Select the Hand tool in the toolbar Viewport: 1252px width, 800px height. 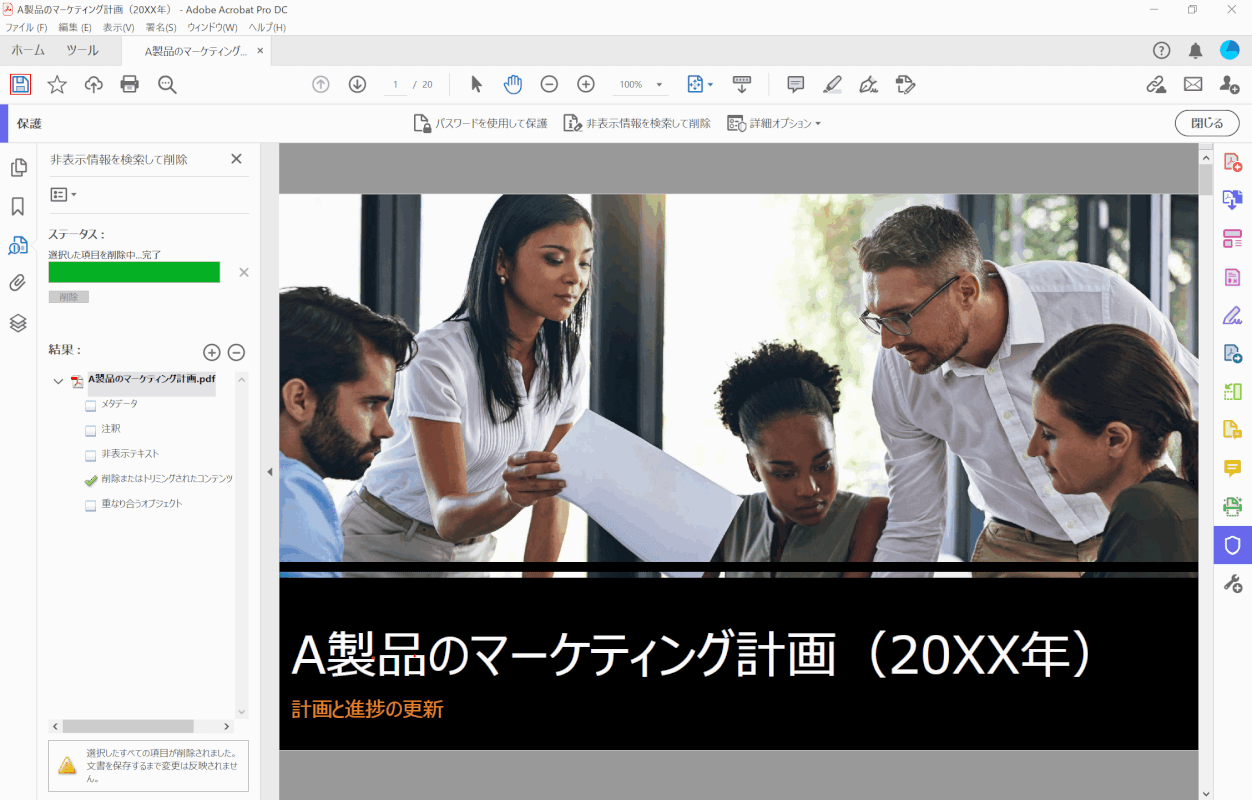(512, 84)
